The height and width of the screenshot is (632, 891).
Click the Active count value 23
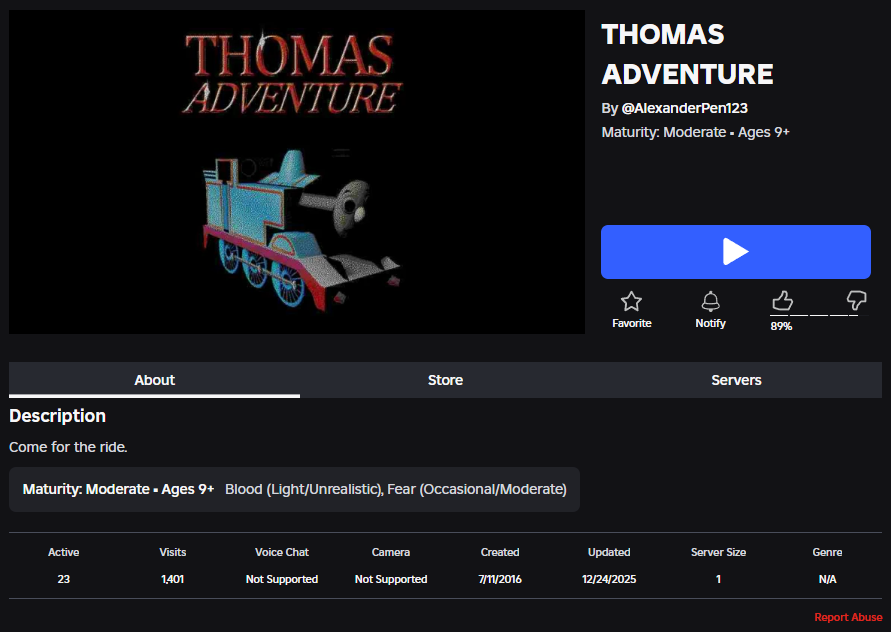point(64,579)
